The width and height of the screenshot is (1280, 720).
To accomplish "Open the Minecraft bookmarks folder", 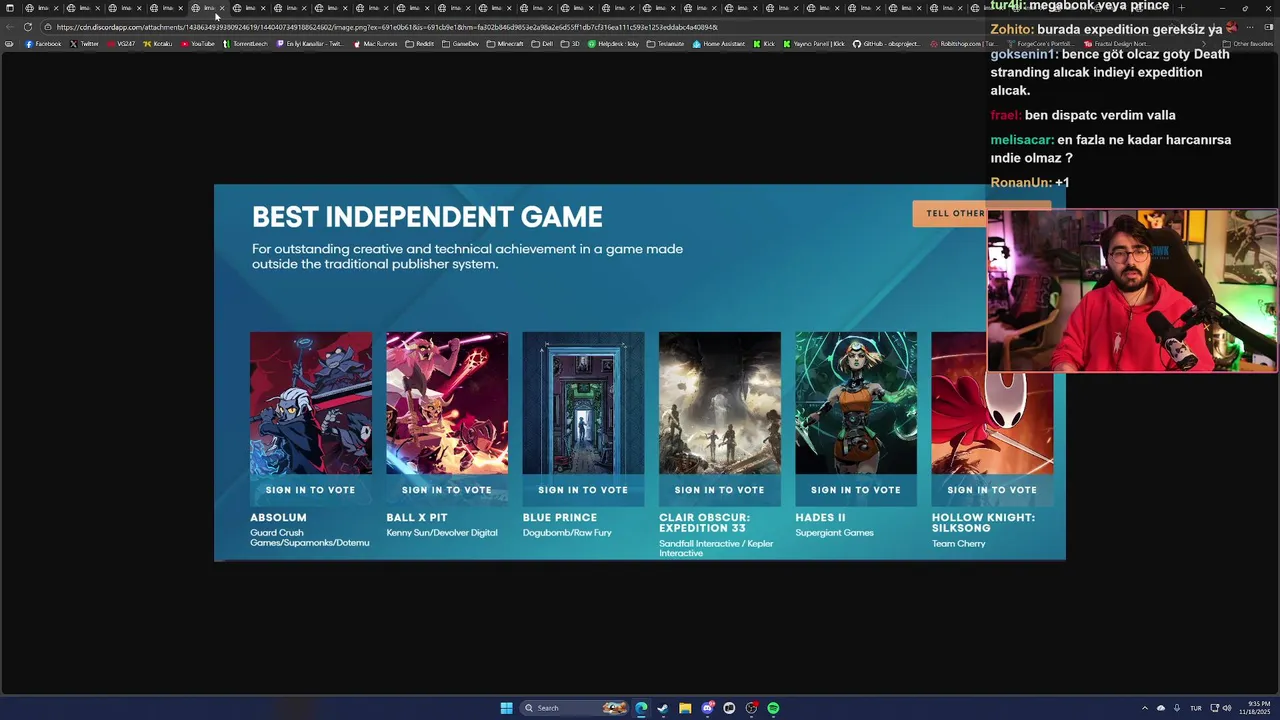I will tap(505, 44).
